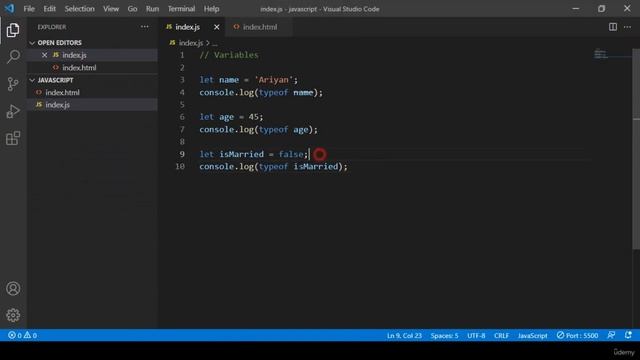Split the editor to the right

click(613, 27)
